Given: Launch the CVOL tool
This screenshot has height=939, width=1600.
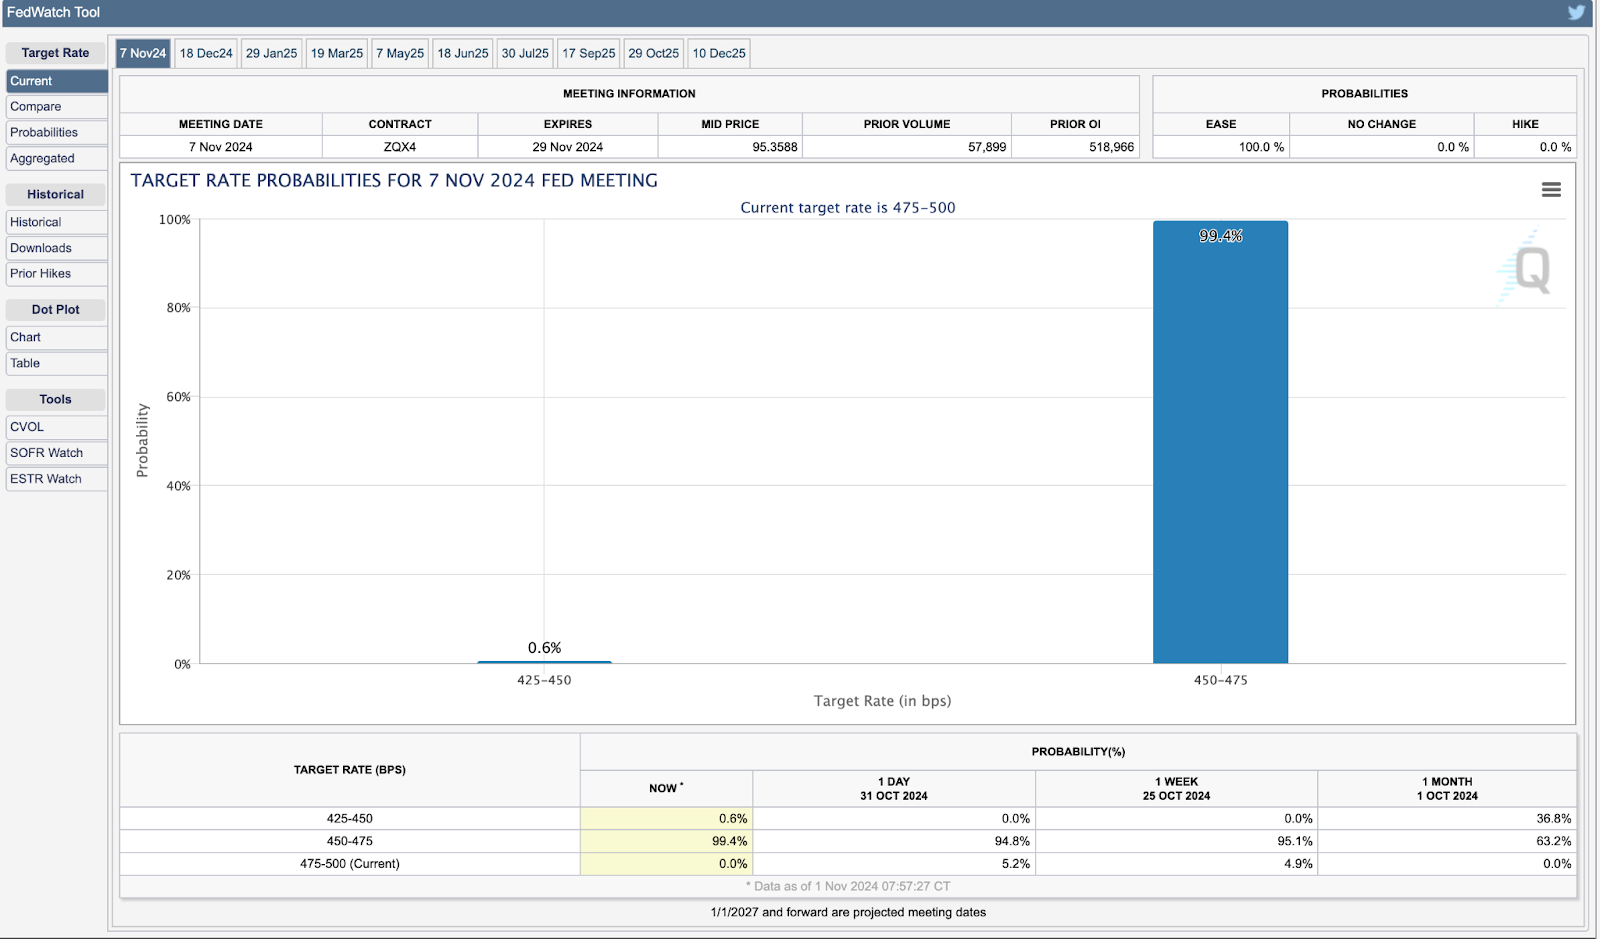Looking at the screenshot, I should (56, 427).
